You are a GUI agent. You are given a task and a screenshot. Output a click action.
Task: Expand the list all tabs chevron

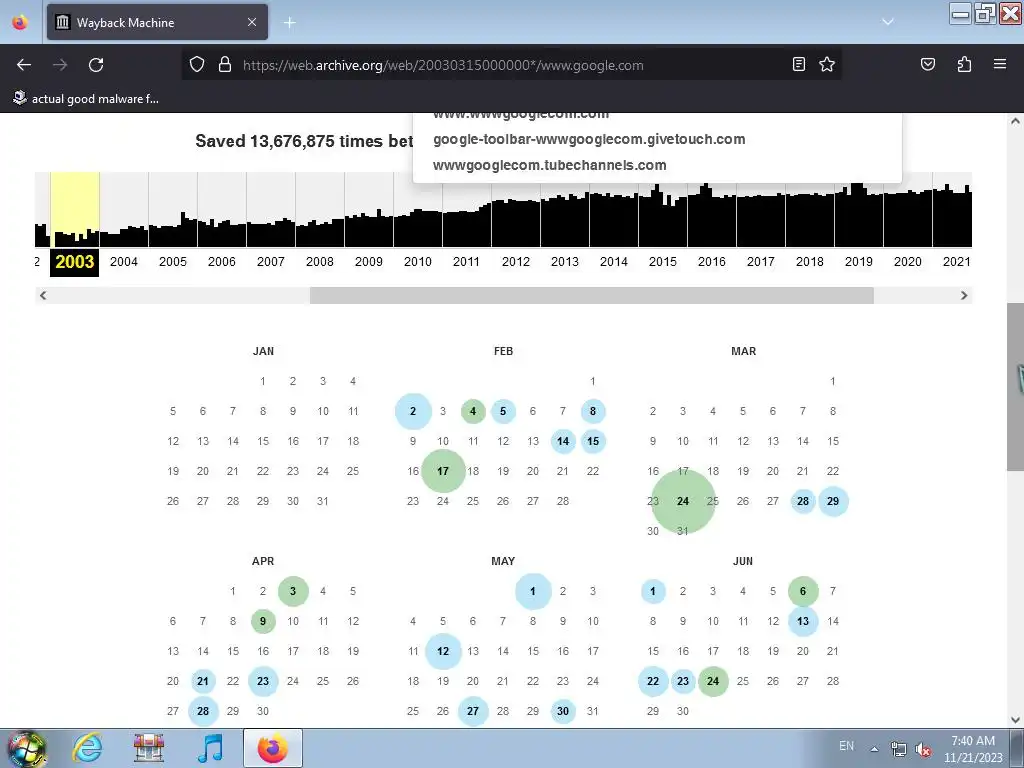coord(888,22)
